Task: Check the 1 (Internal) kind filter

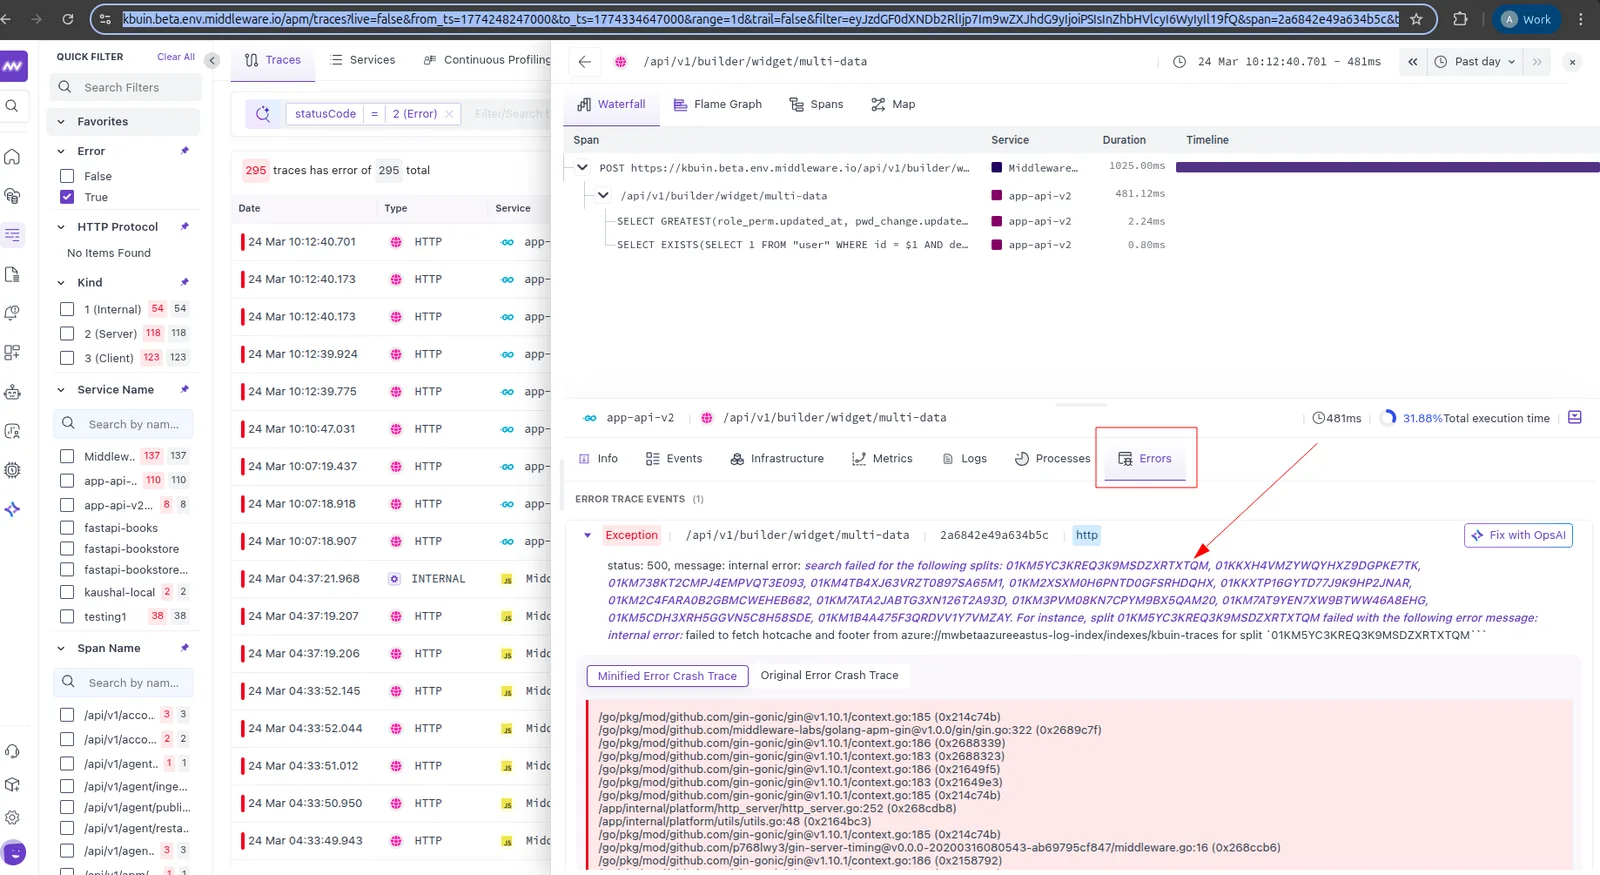Action: tap(67, 309)
